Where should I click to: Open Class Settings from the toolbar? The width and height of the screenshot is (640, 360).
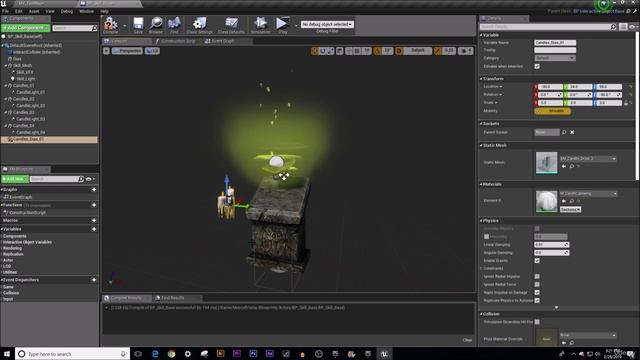[x=200, y=24]
